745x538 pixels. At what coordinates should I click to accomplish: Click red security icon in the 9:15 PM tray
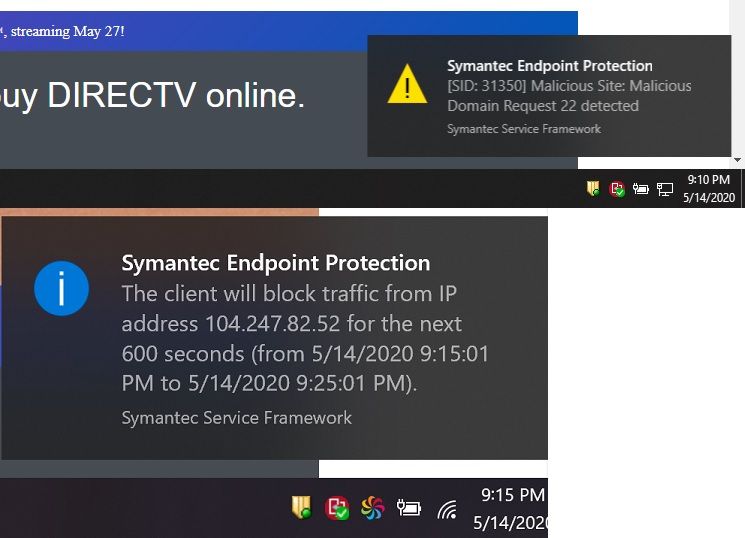pyautogui.click(x=337, y=508)
